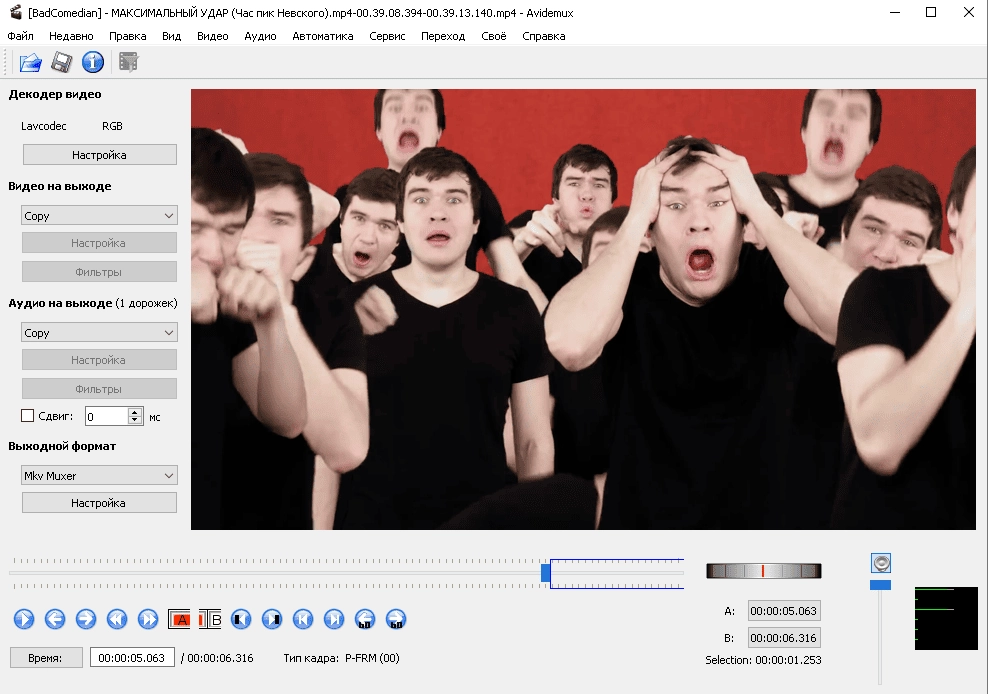Expand the Mkv Muxer output format dropdown

pos(99,476)
